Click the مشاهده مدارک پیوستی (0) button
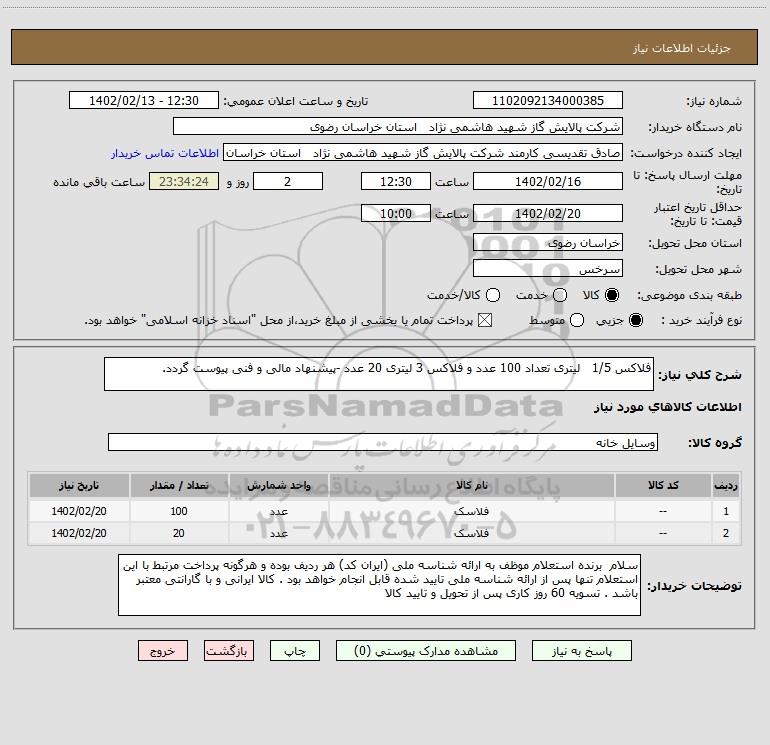770x745 pixels. 425,651
